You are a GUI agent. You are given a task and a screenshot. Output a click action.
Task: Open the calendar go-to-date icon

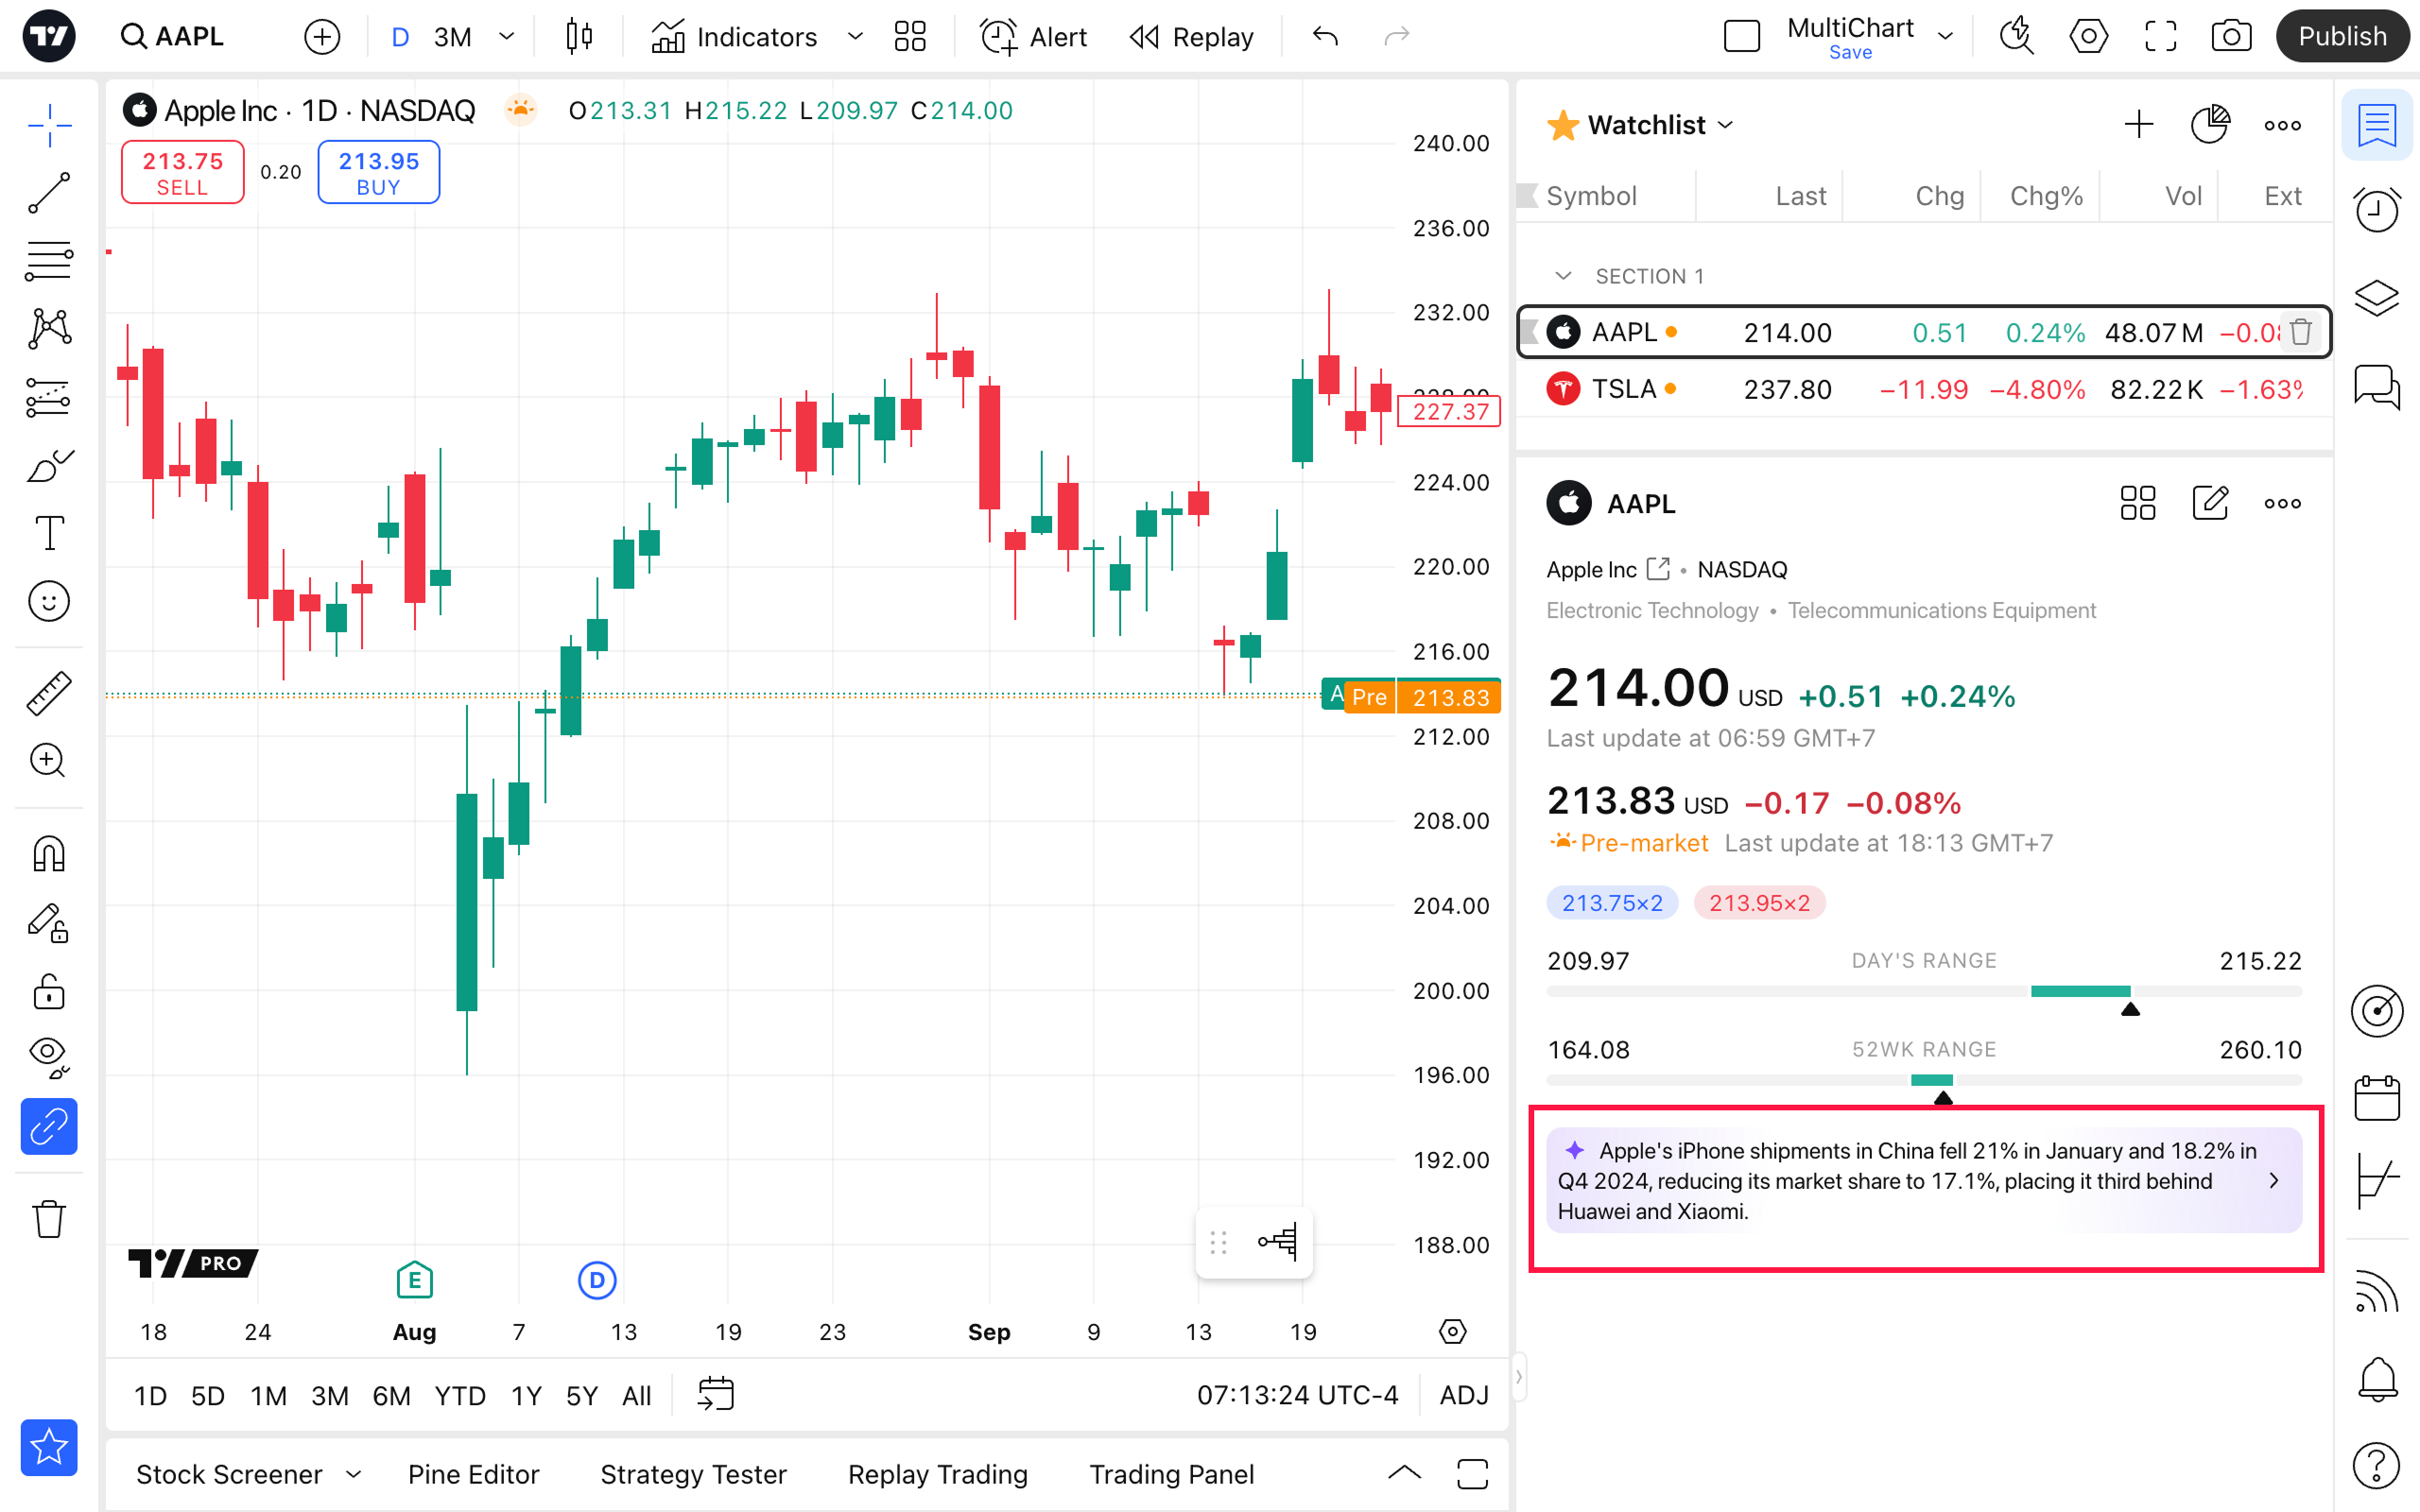[716, 1394]
